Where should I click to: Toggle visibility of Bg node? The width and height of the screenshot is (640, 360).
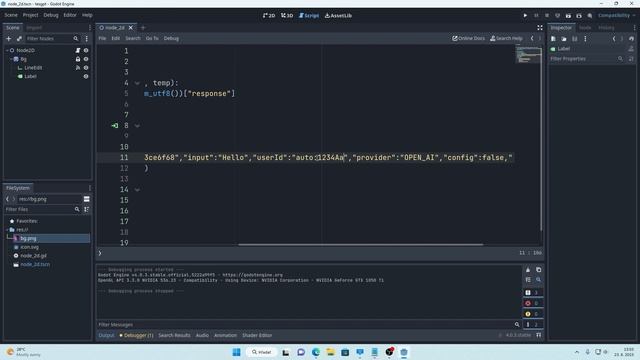click(x=86, y=59)
